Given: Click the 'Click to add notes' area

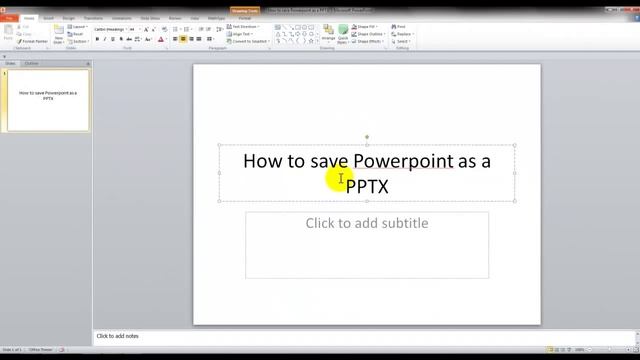Looking at the screenshot, I should pos(363,336).
